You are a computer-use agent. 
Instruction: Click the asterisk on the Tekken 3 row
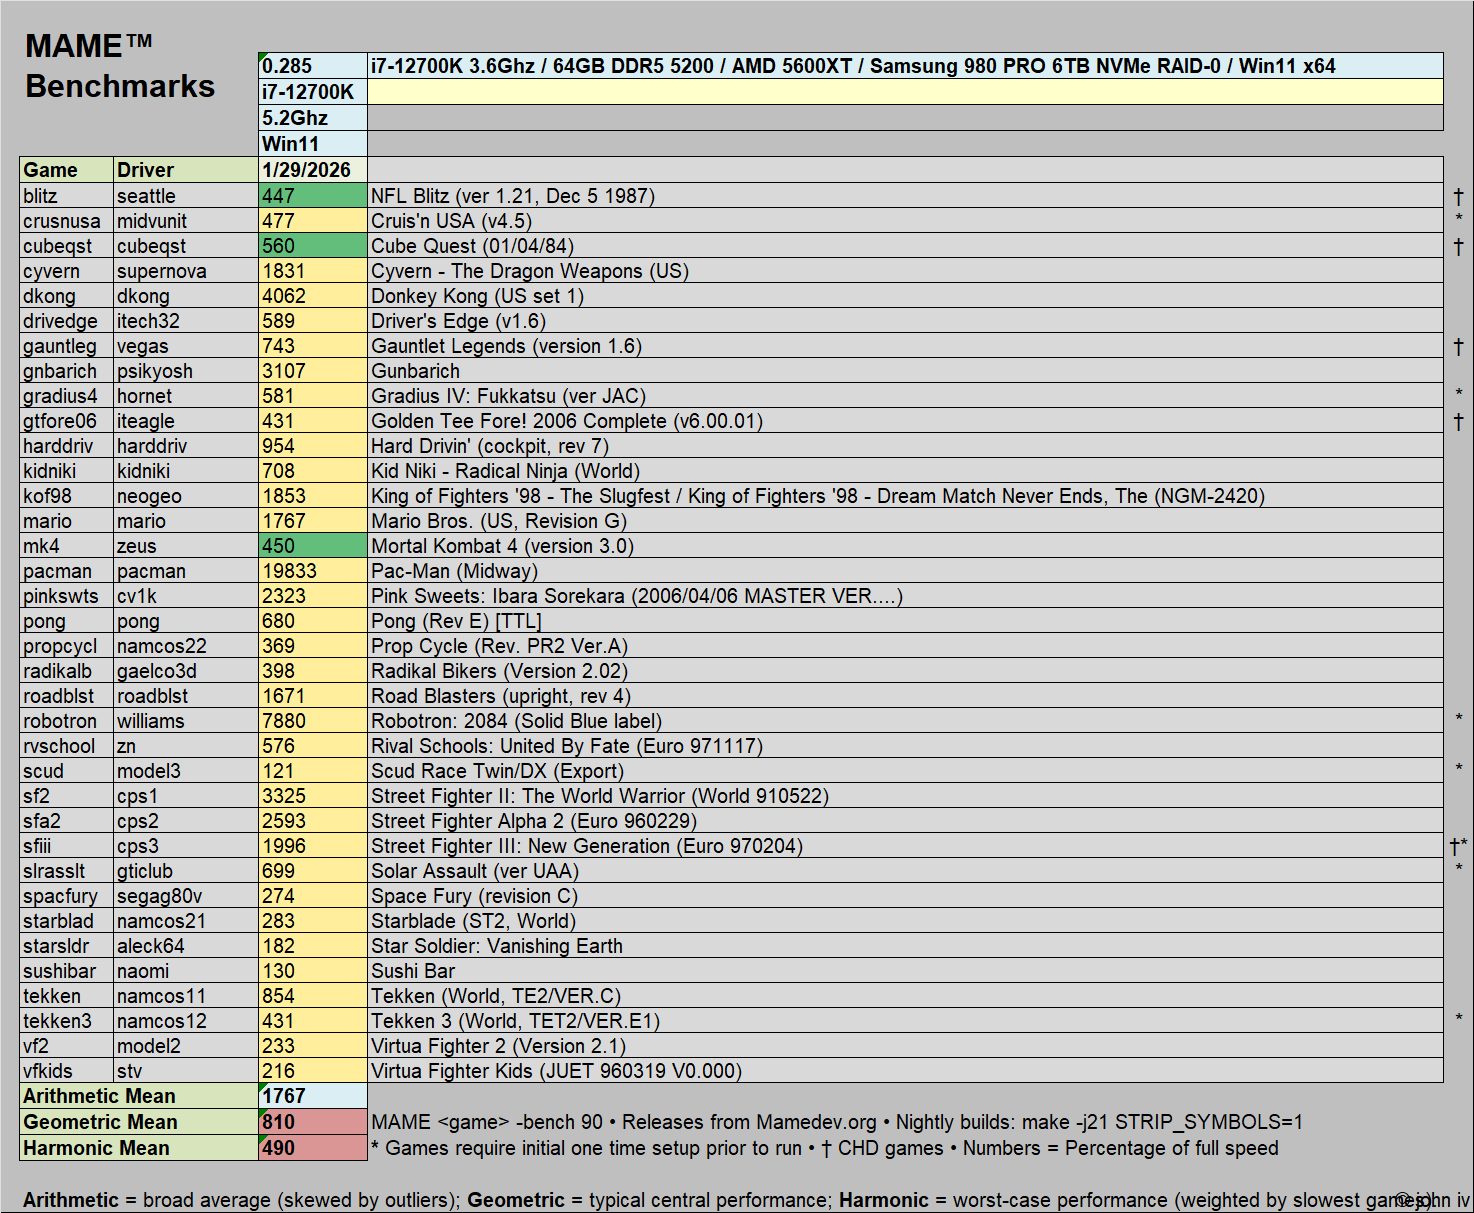1459,1019
